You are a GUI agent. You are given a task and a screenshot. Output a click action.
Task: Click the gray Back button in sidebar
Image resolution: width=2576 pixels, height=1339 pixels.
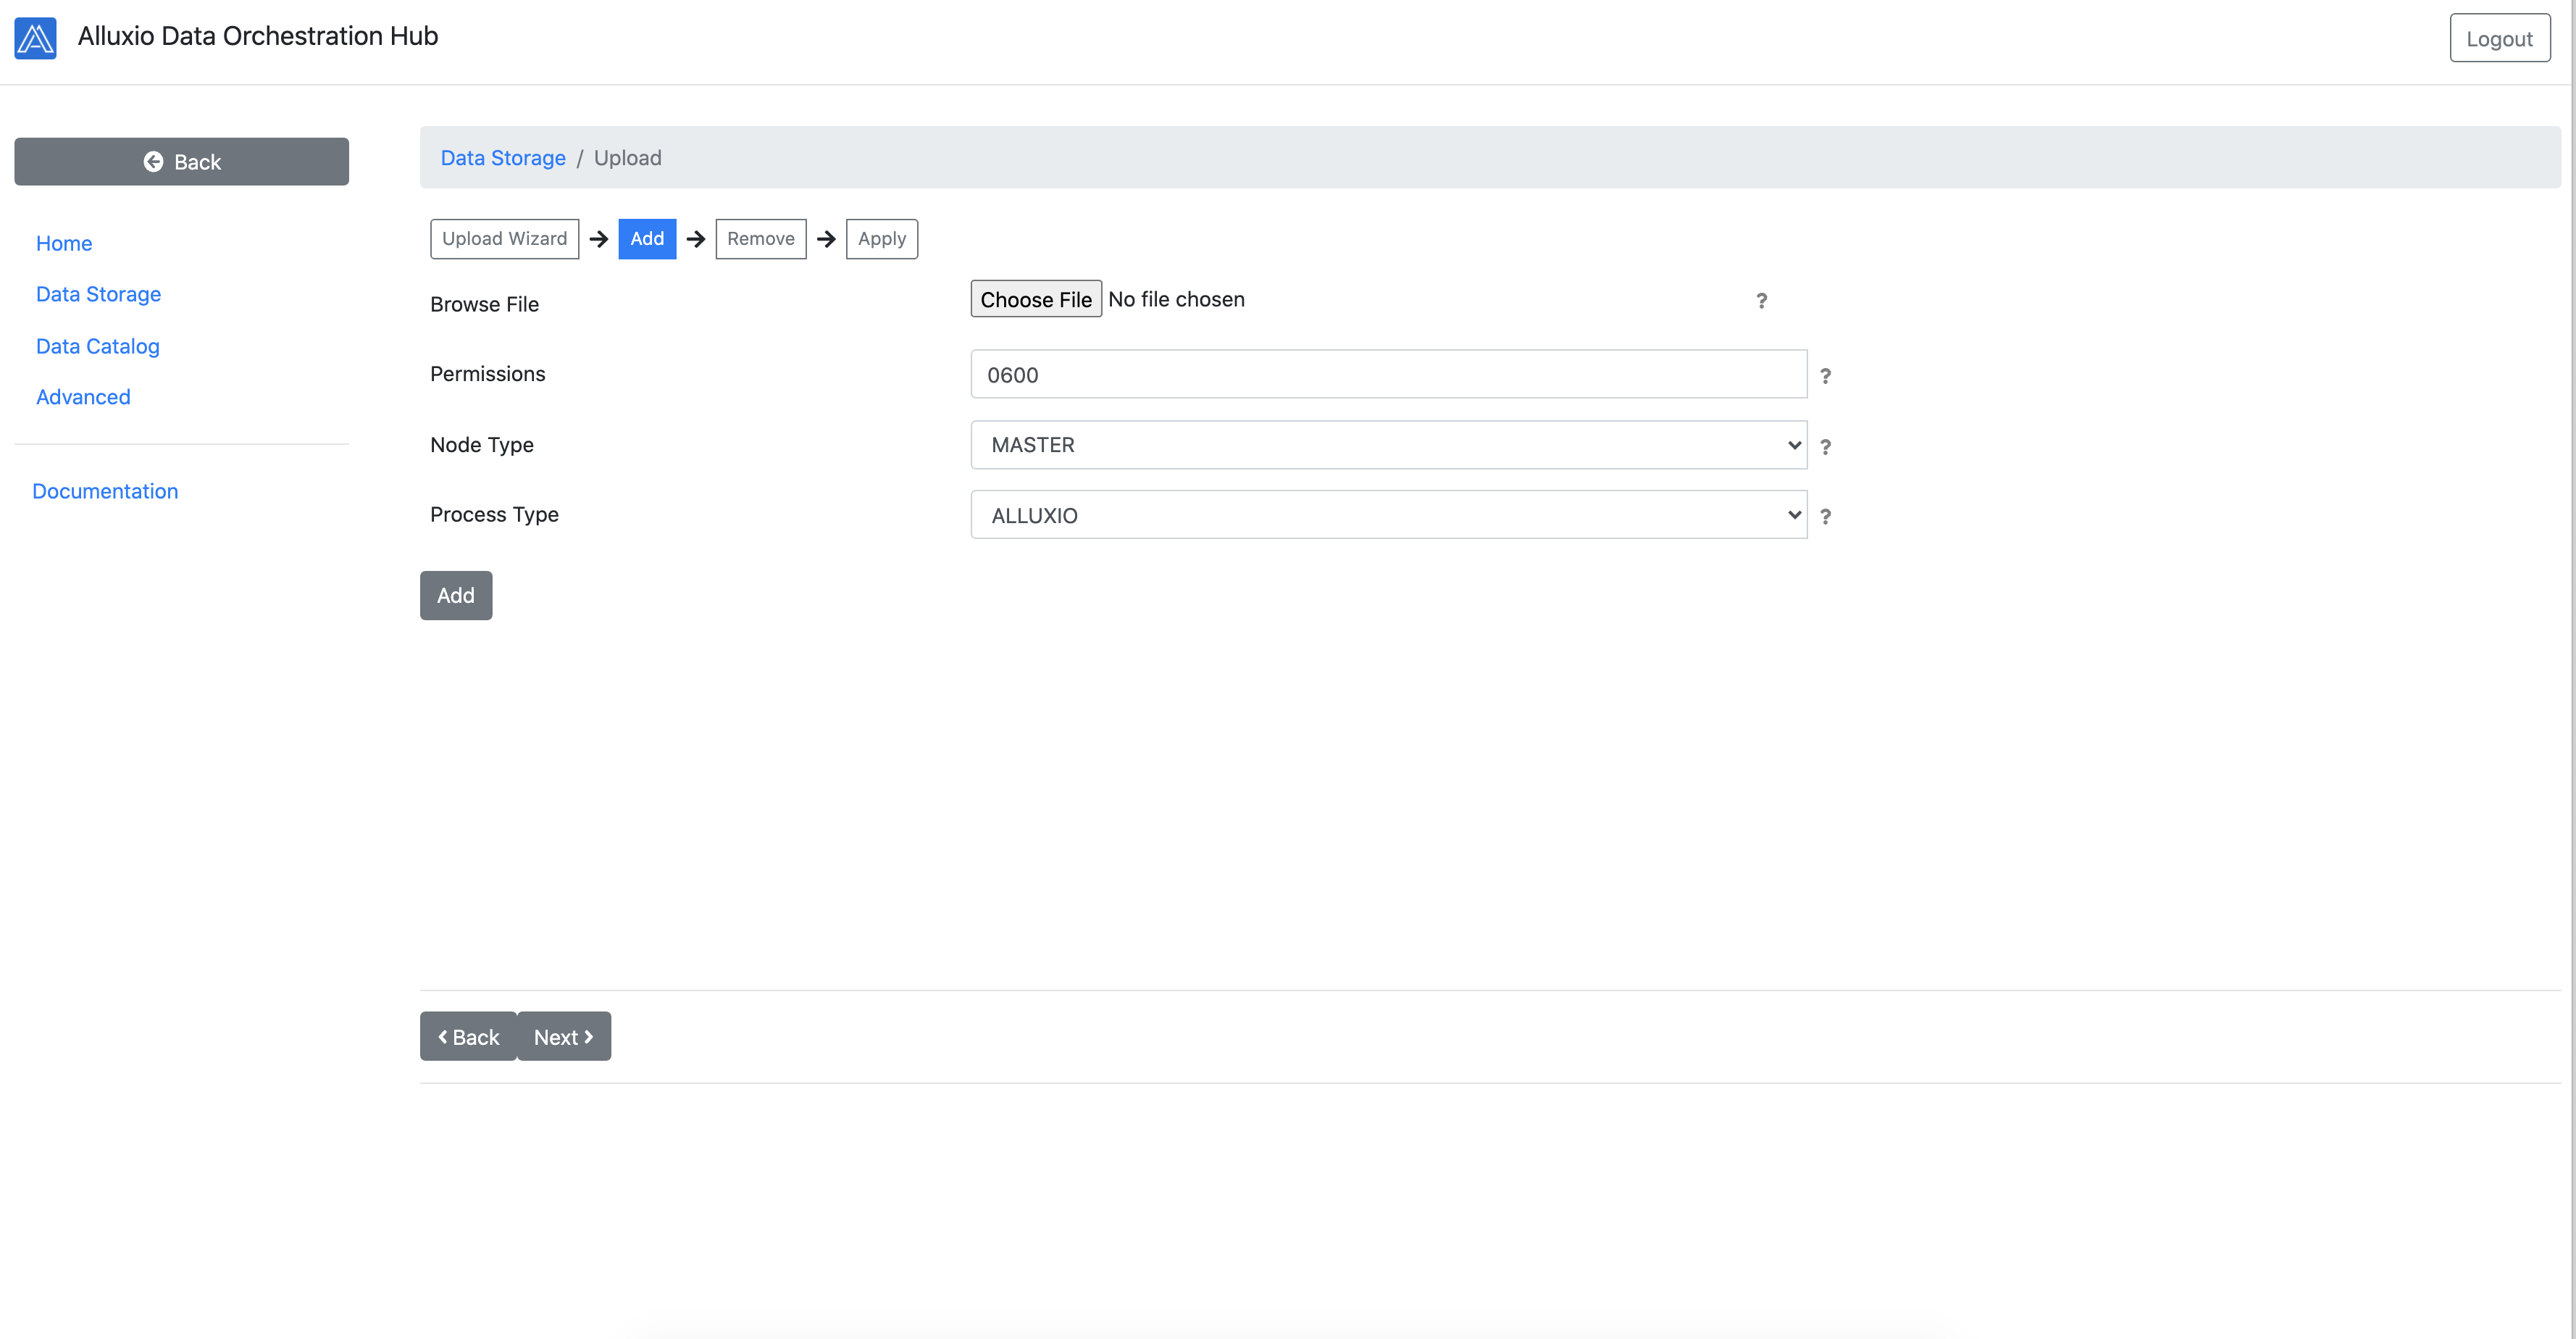[x=181, y=162]
